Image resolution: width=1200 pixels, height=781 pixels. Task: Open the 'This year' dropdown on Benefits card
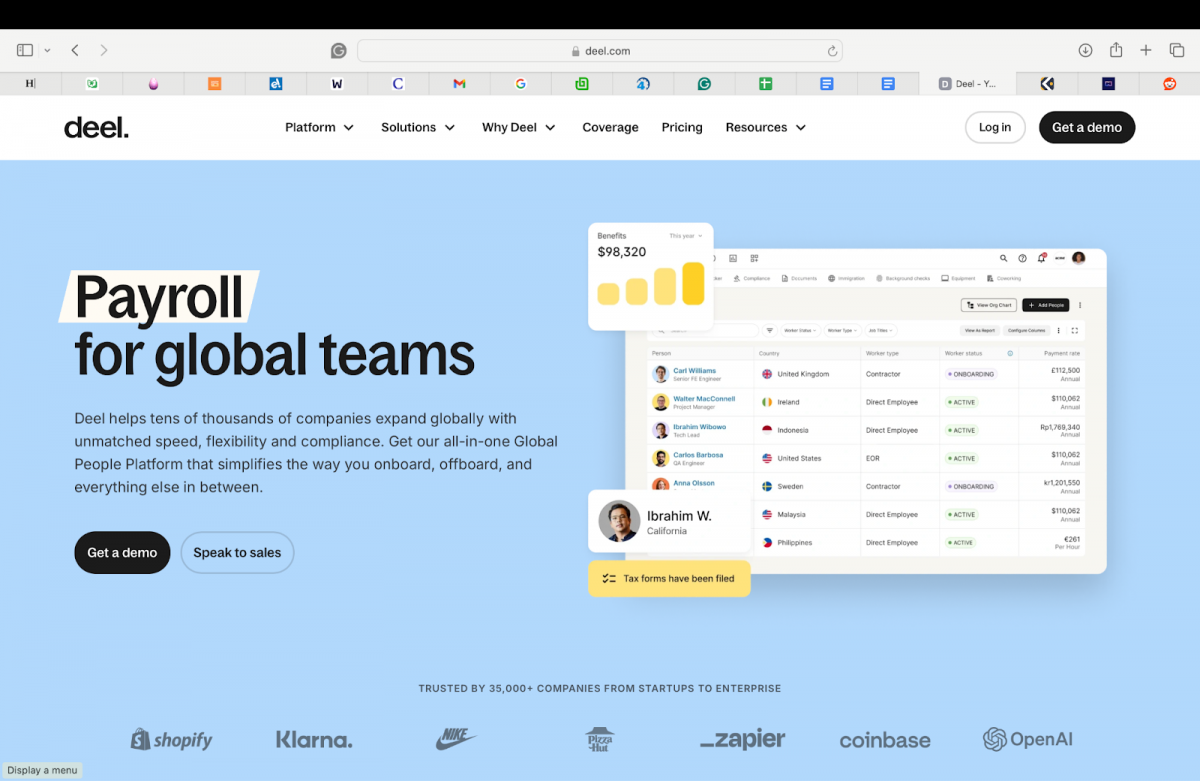686,236
